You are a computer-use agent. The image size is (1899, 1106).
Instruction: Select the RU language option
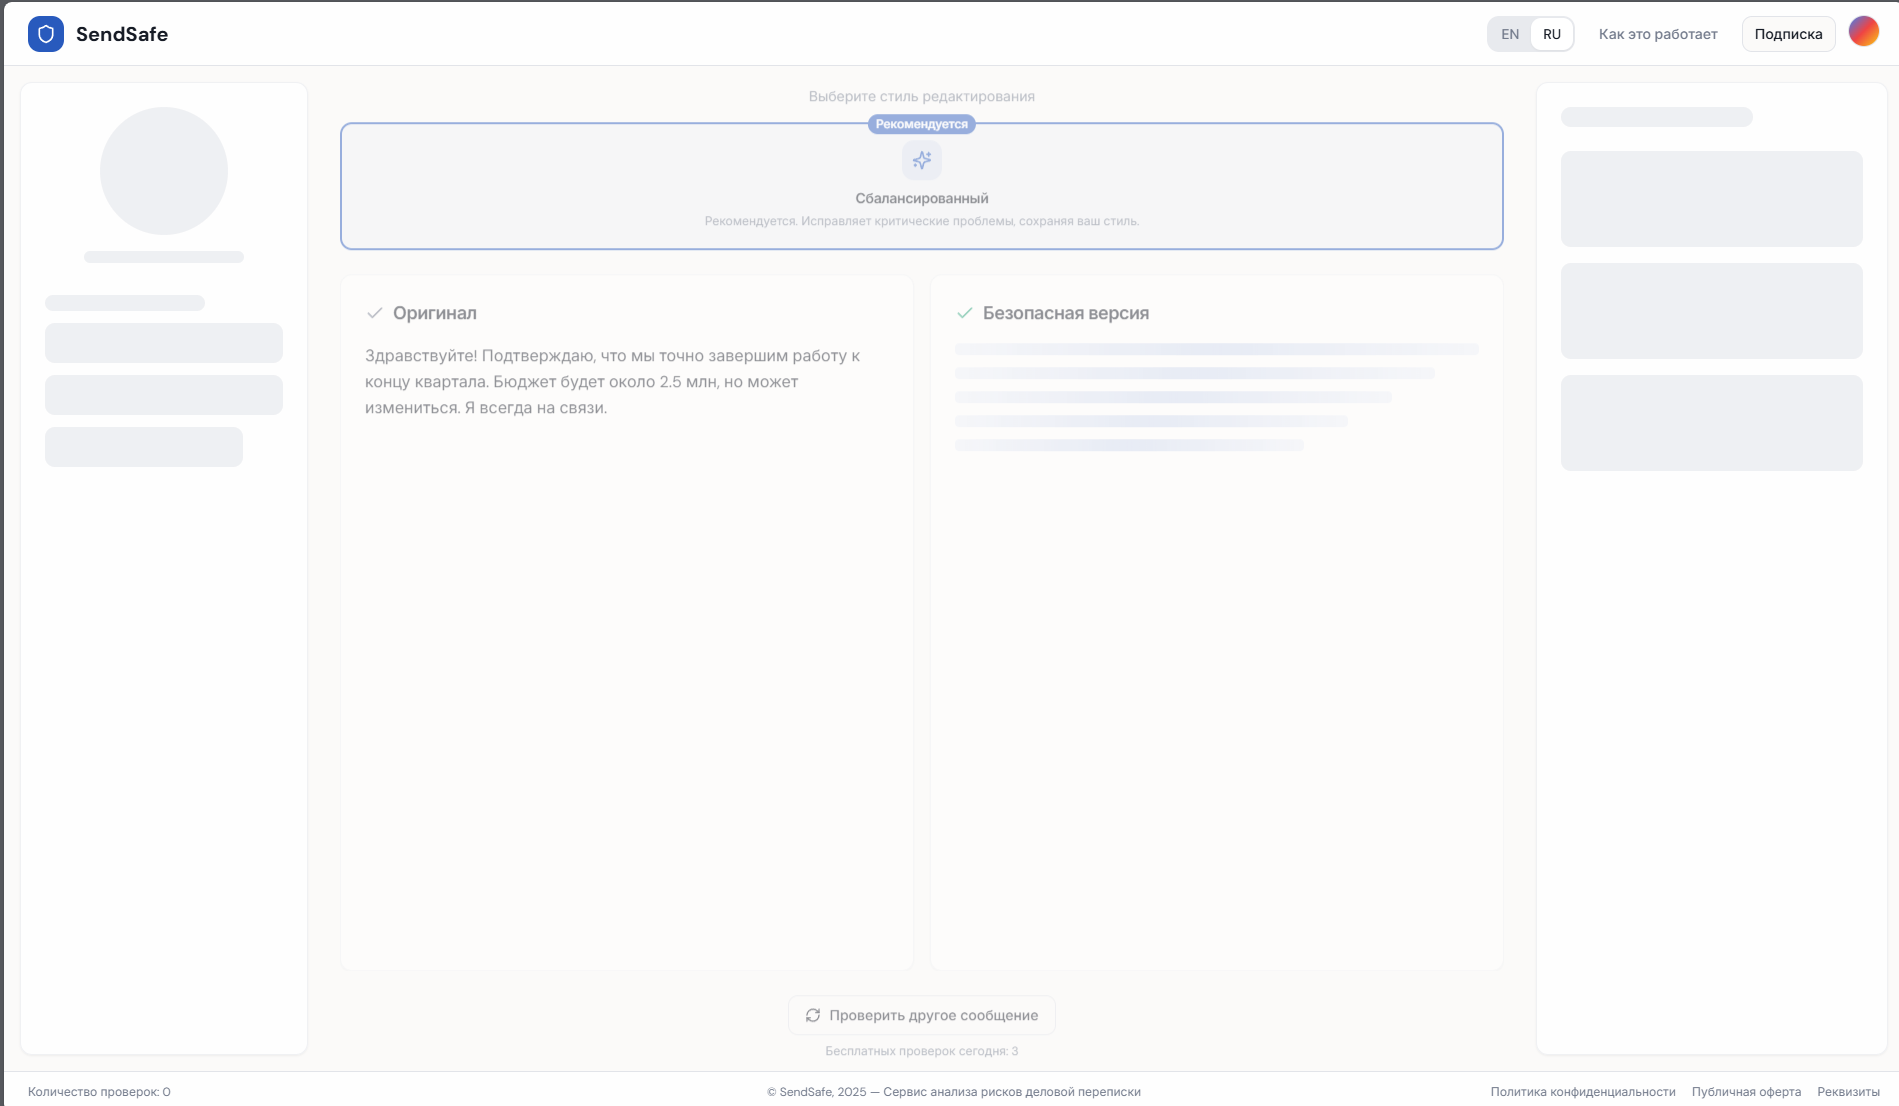pyautogui.click(x=1551, y=34)
